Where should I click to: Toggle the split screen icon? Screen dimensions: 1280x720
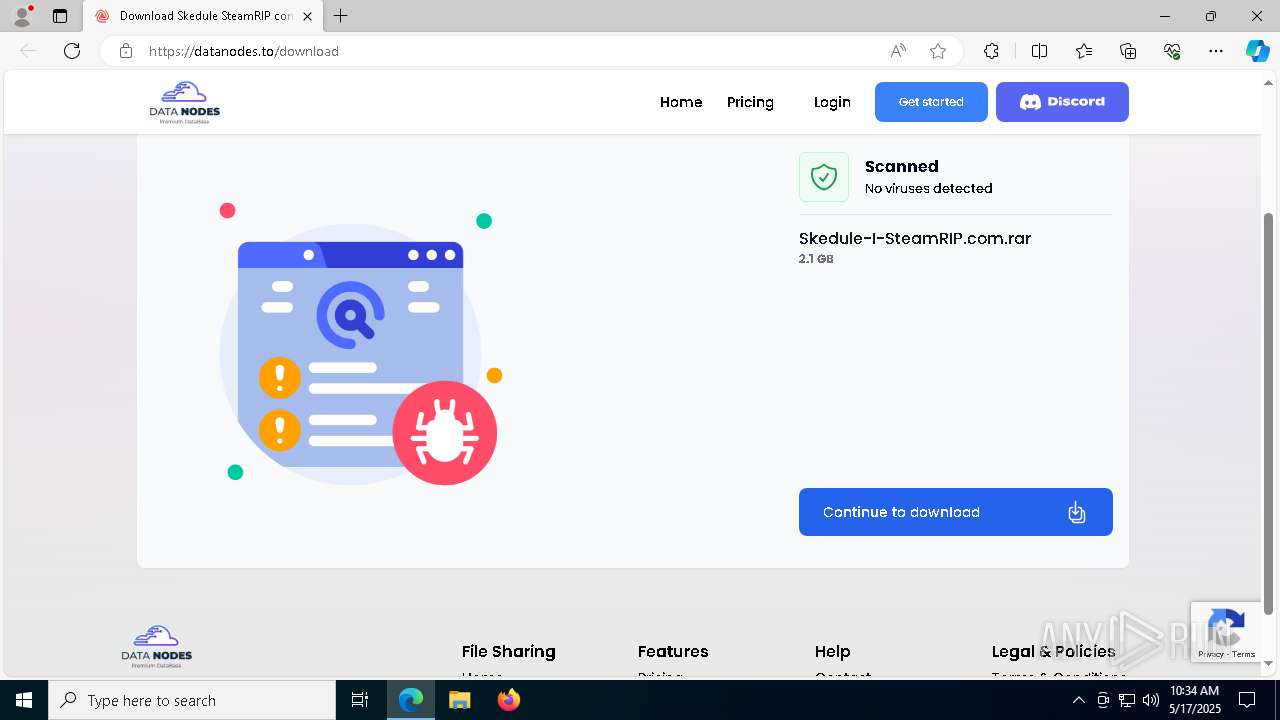point(1039,51)
